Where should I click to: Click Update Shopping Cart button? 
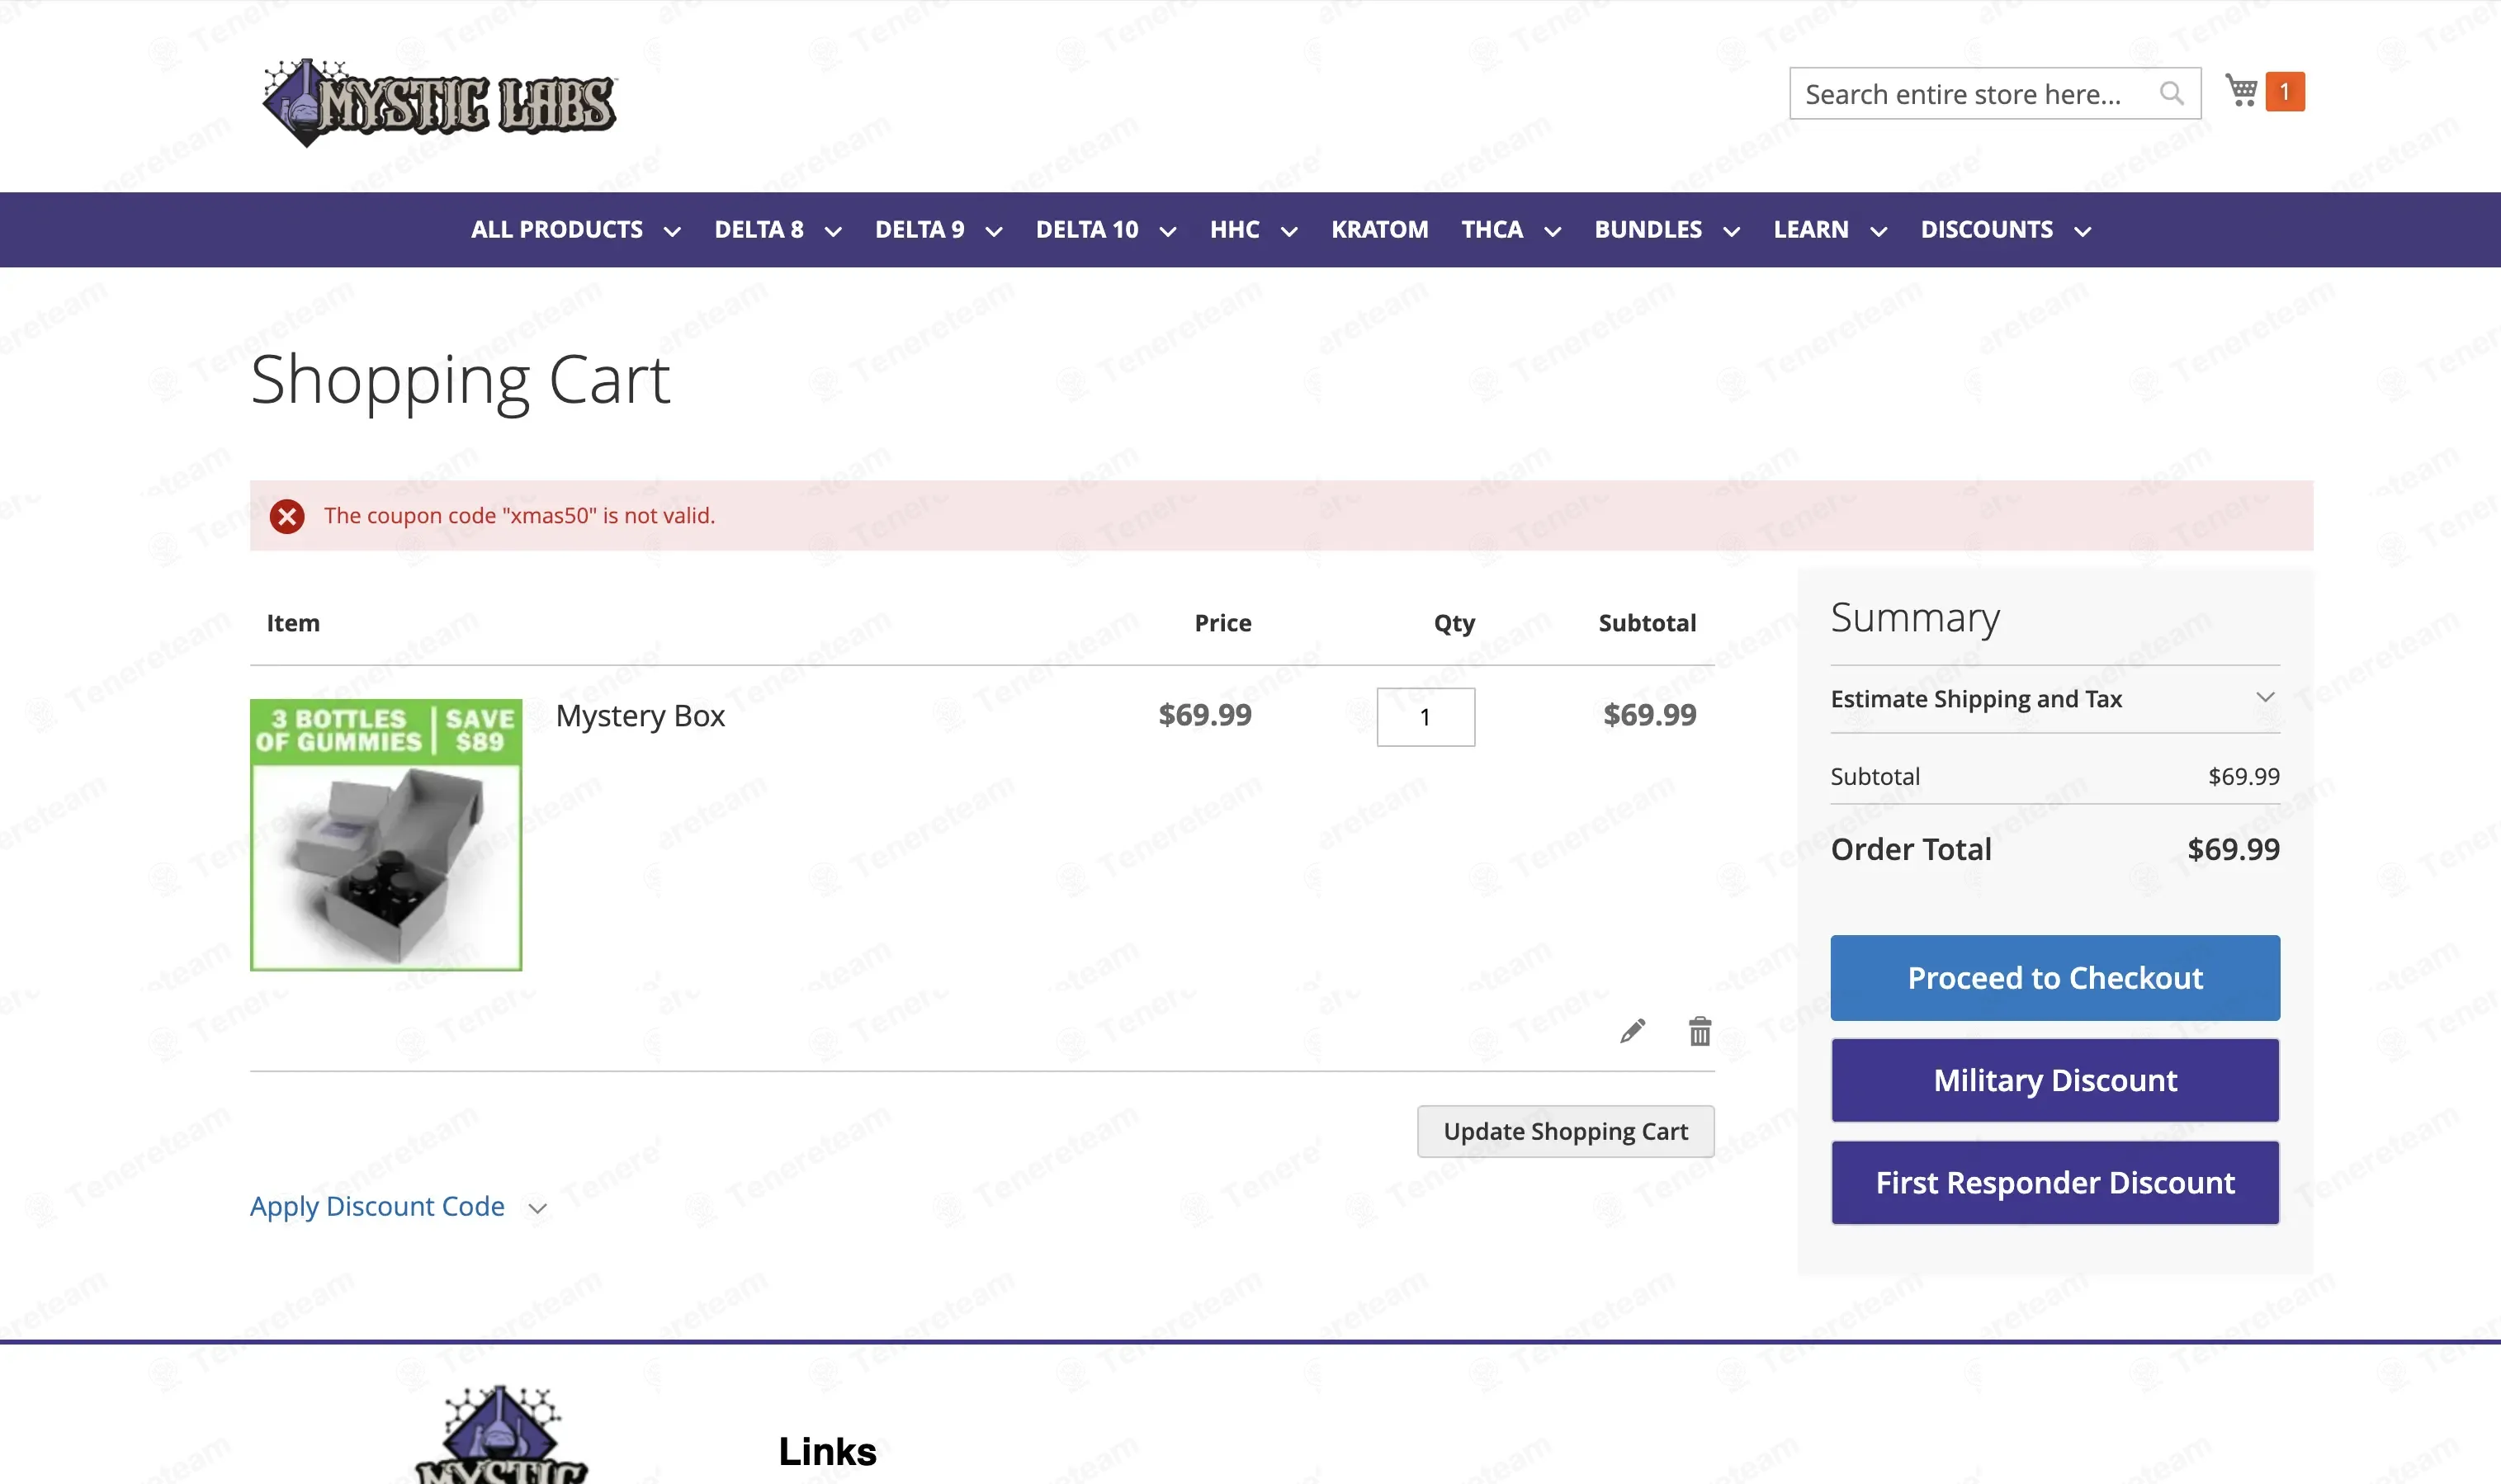coord(1565,1132)
